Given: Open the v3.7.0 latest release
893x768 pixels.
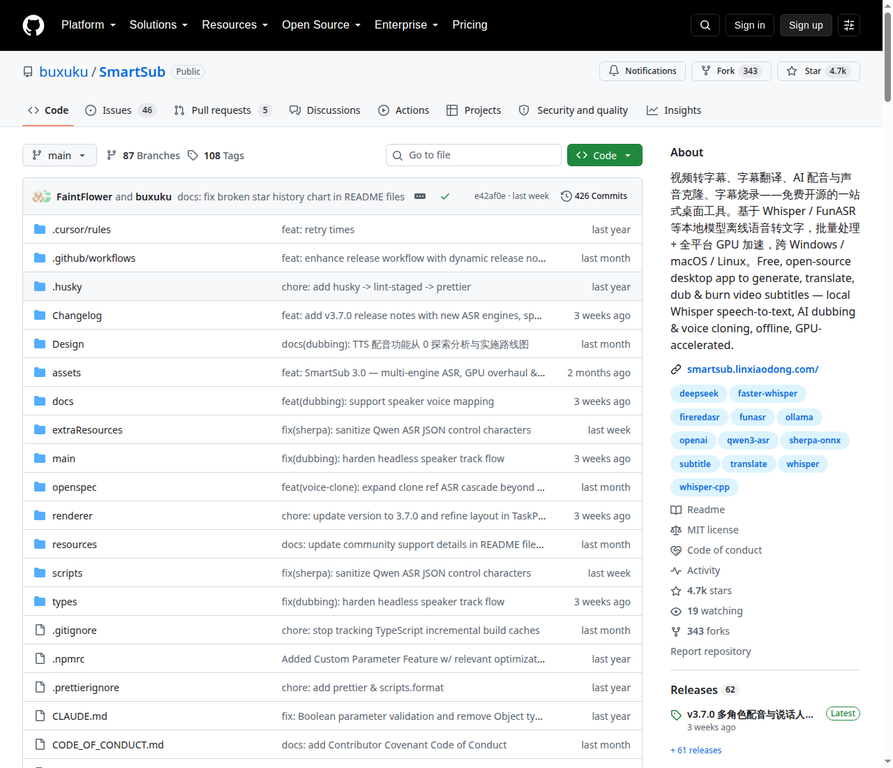Looking at the screenshot, I should [x=749, y=714].
